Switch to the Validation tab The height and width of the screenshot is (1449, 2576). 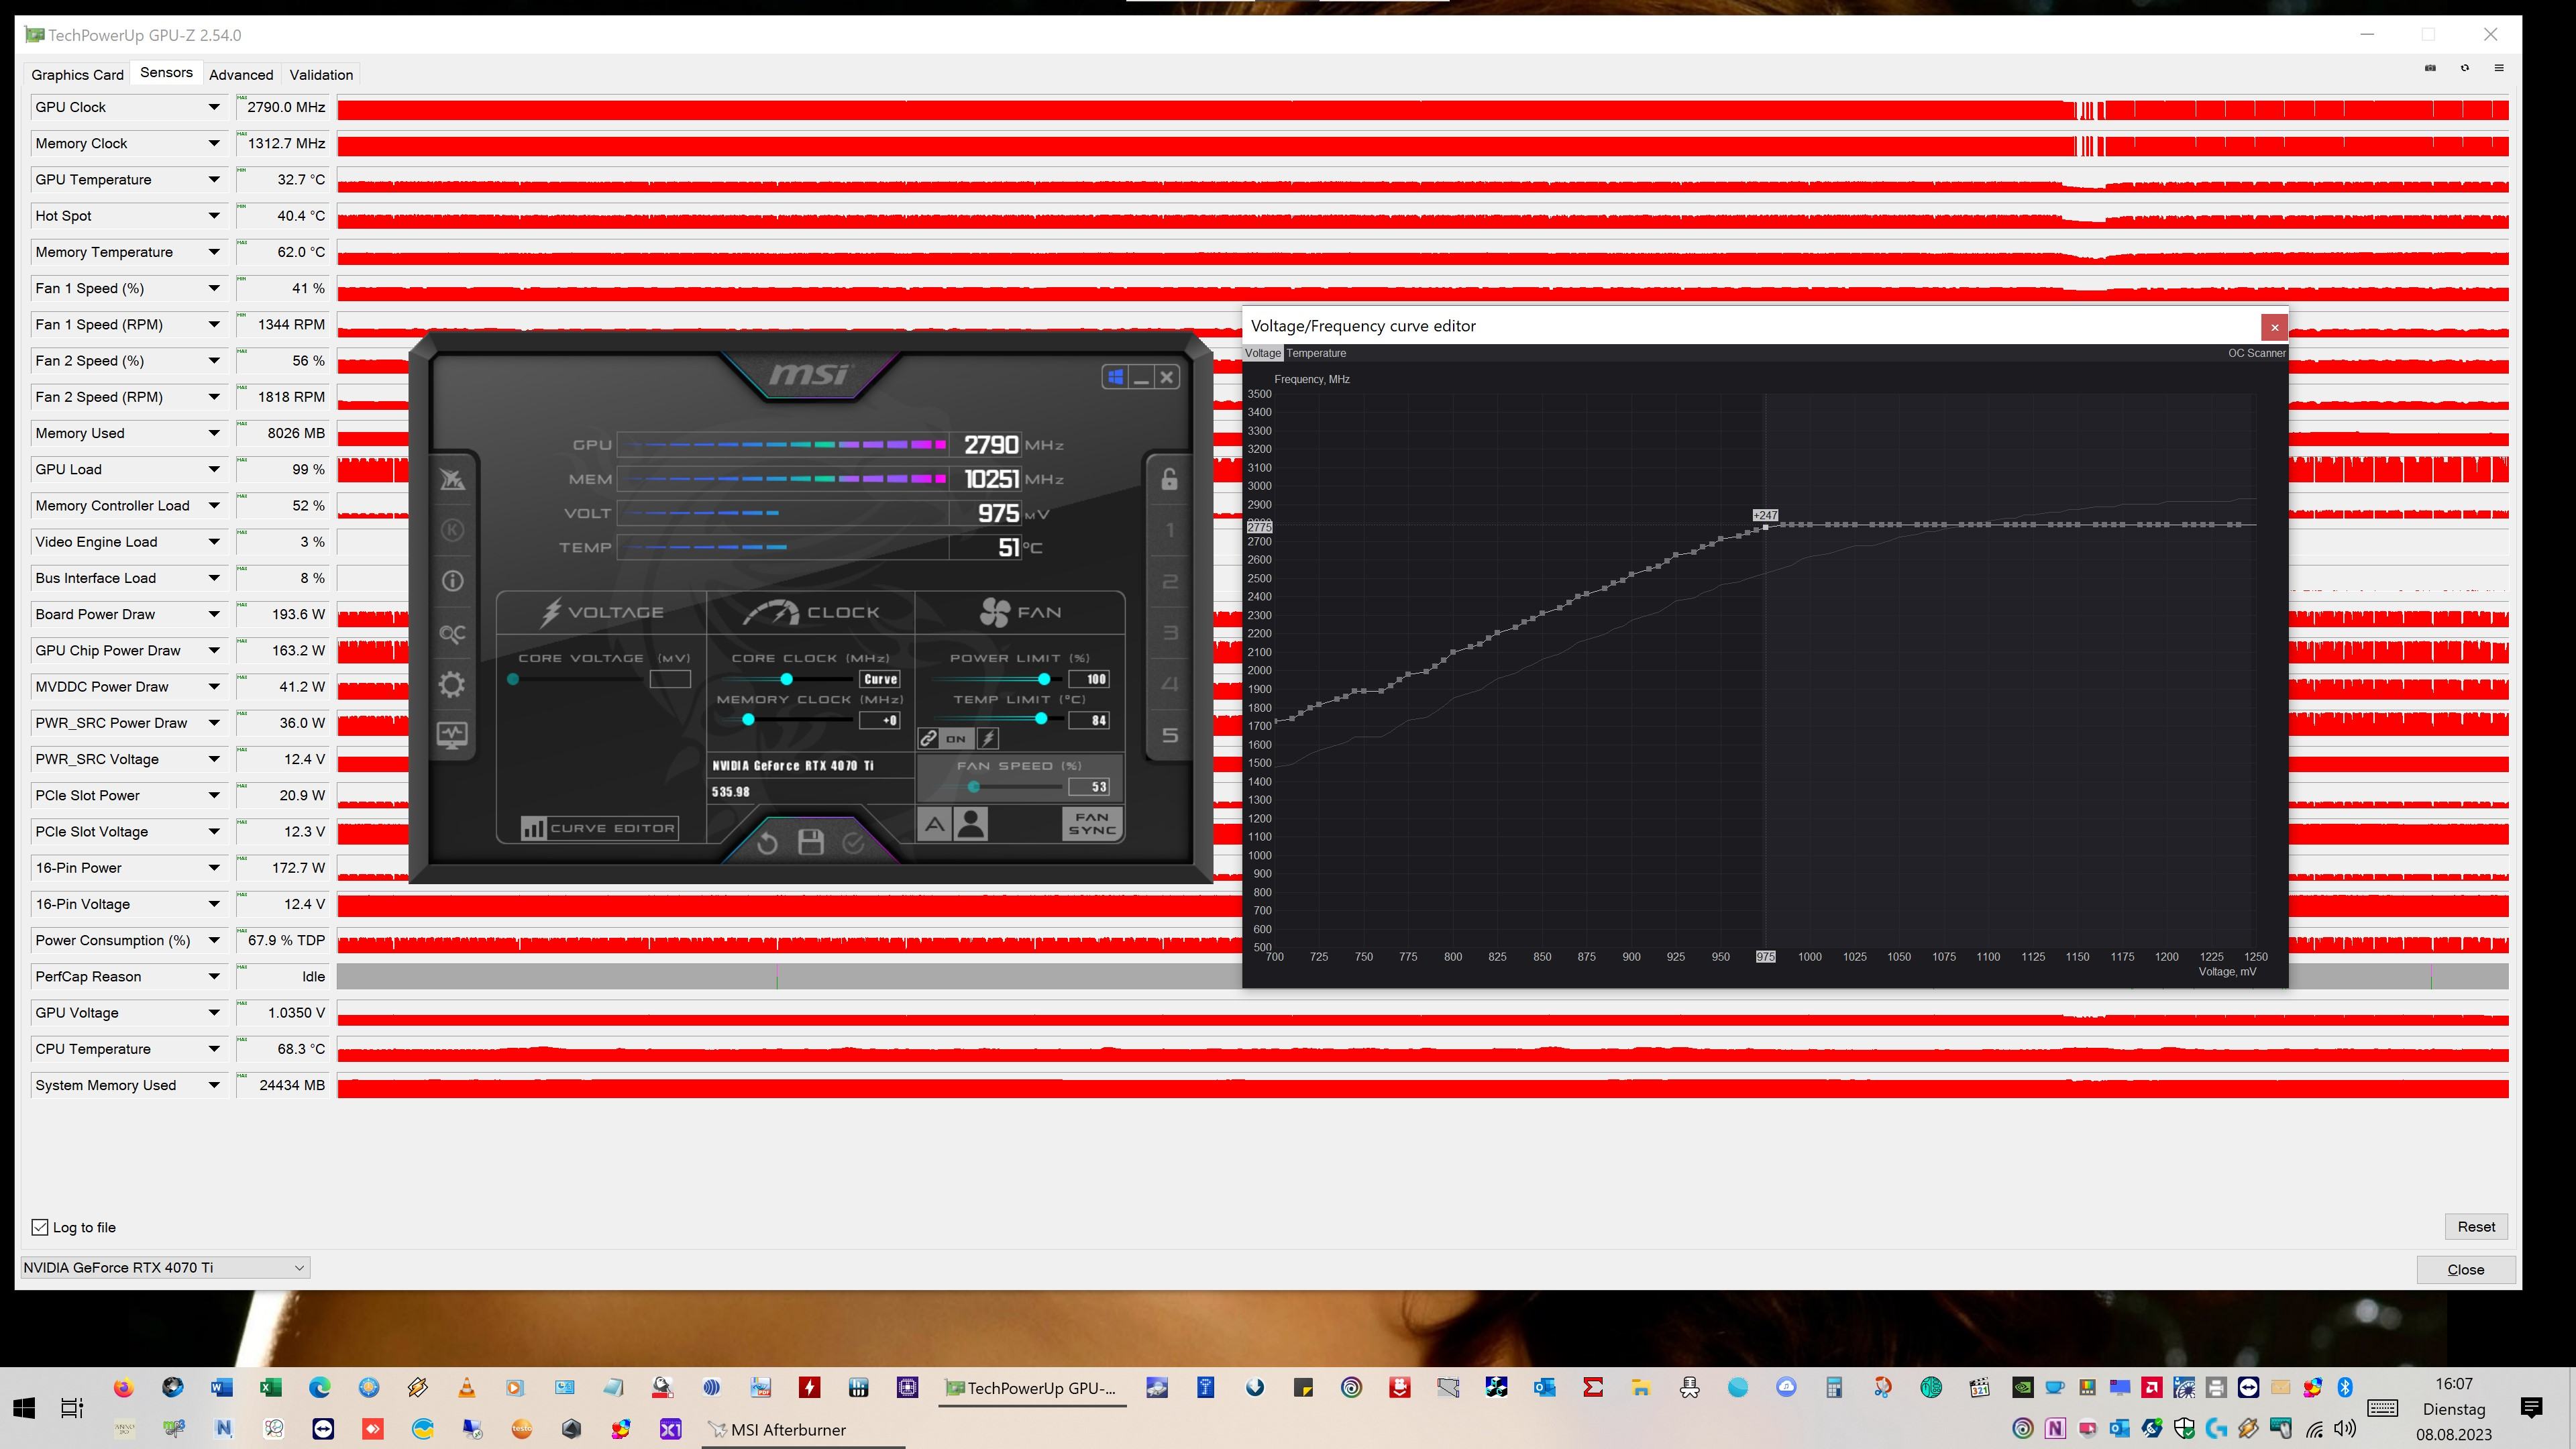click(x=321, y=75)
